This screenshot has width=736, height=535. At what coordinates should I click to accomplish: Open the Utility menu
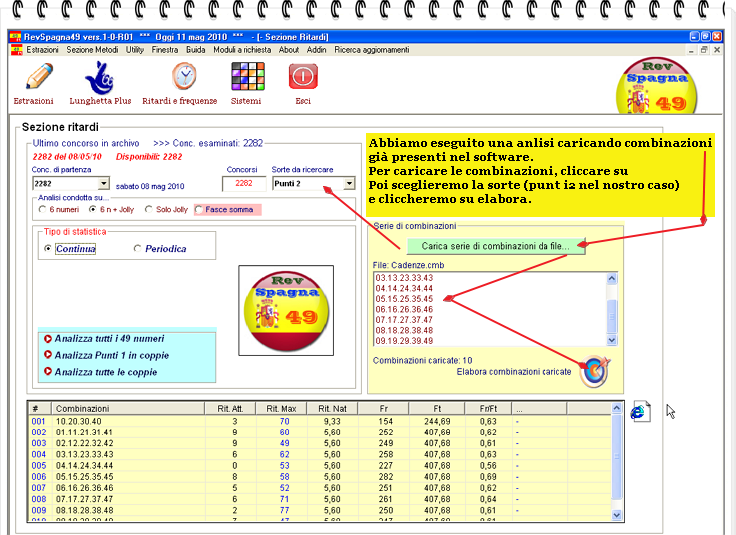pyautogui.click(x=135, y=50)
